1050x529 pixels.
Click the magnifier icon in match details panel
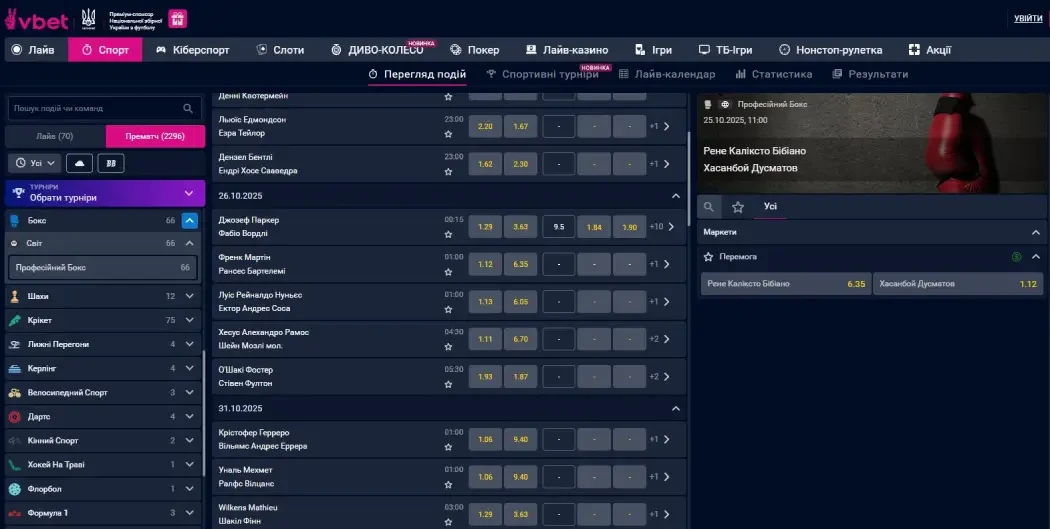(709, 207)
